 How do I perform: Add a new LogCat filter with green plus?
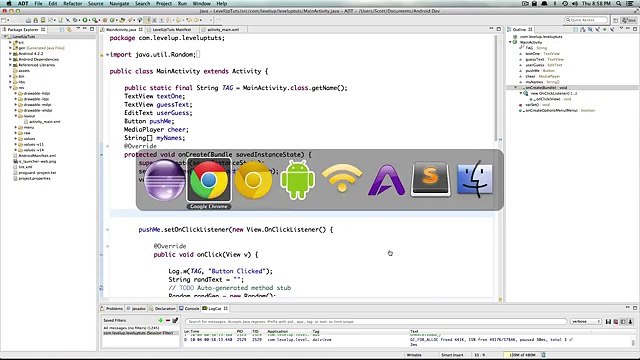coord(160,320)
